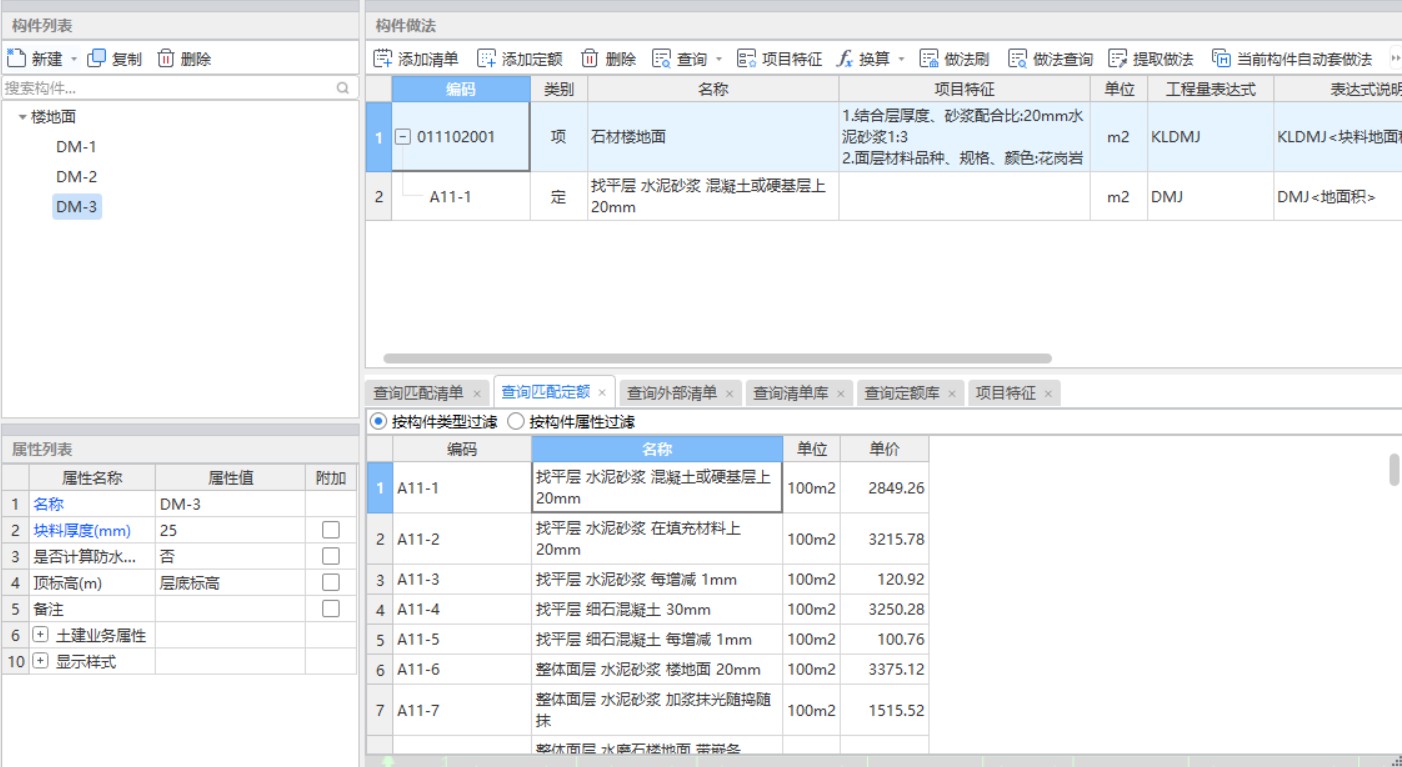The height and width of the screenshot is (767, 1402).
Task: Select quota row A11-2
Action: 647,539
